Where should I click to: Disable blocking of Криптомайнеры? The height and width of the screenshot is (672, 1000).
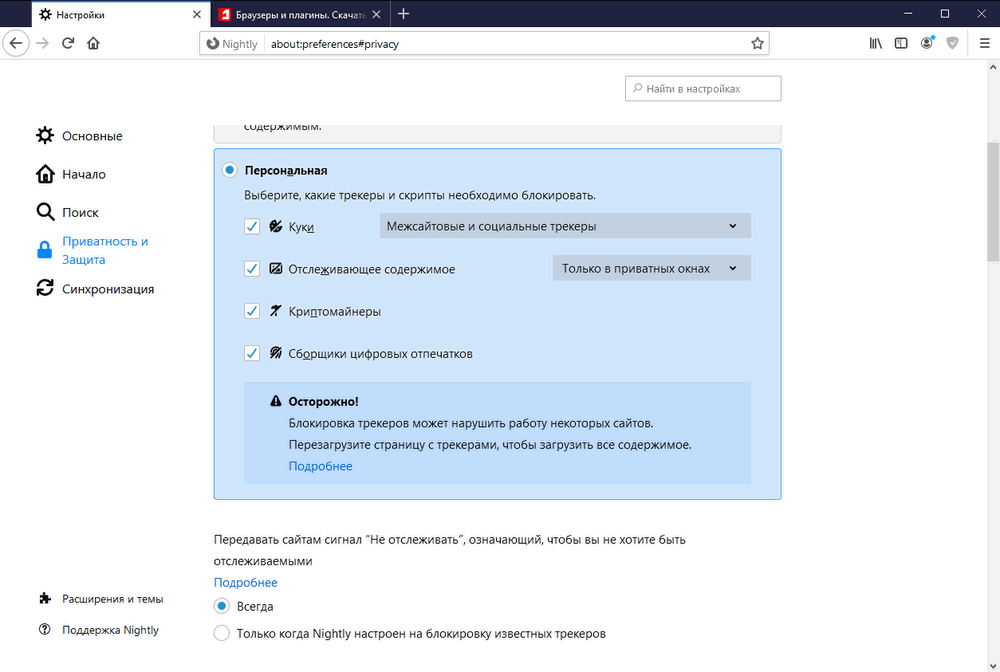click(251, 311)
